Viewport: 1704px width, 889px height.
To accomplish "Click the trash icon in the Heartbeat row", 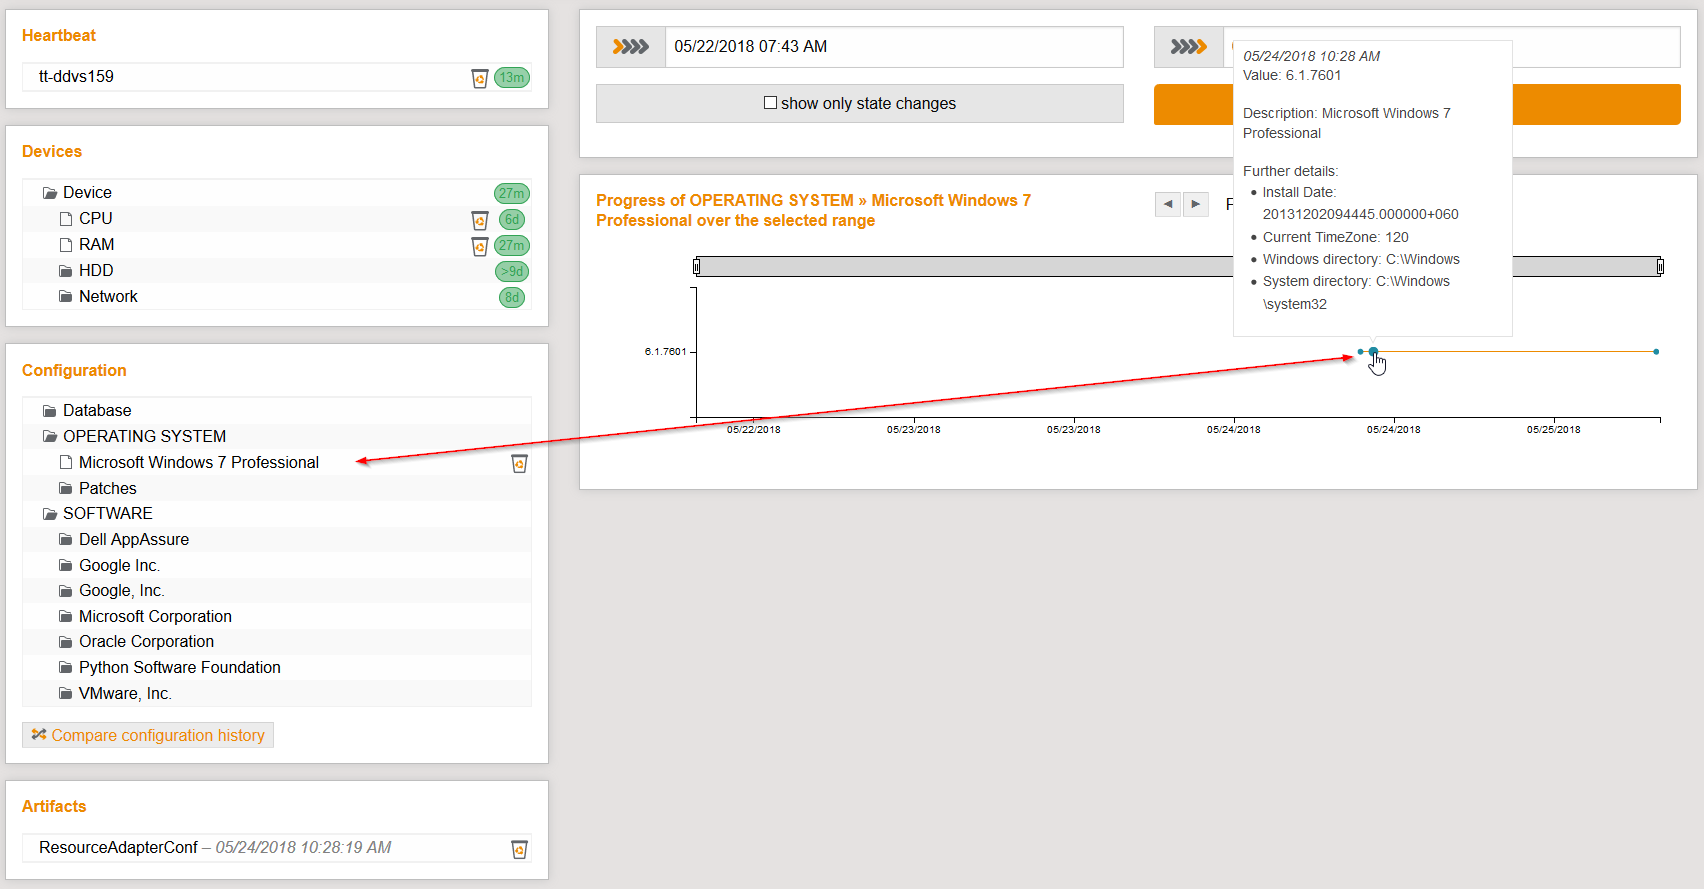I will tap(480, 78).
